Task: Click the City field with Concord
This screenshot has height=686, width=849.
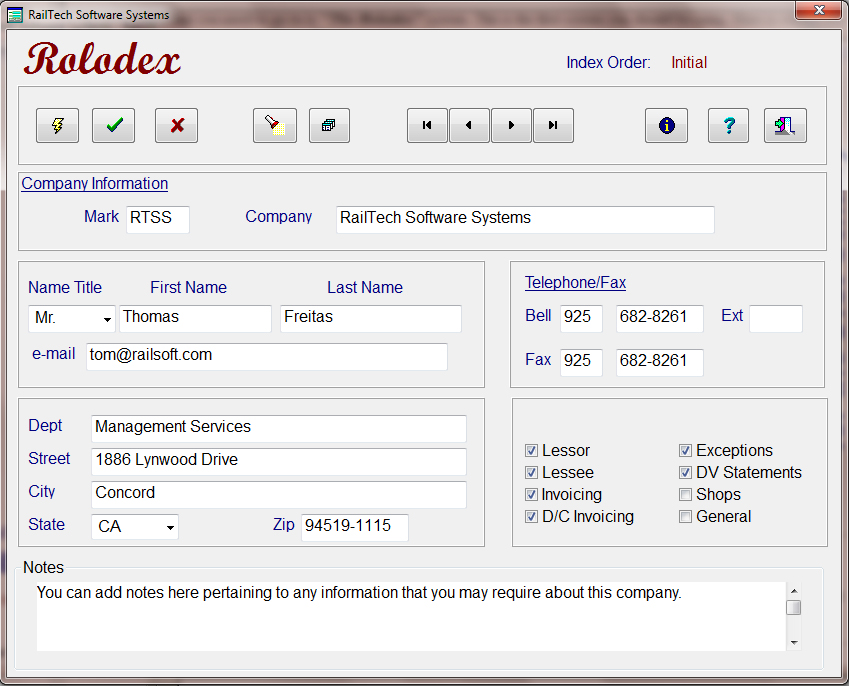Action: tap(279, 495)
